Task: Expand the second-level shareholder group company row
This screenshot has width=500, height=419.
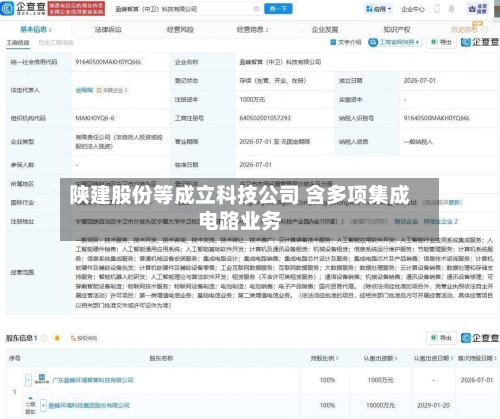Action: [x=43, y=405]
